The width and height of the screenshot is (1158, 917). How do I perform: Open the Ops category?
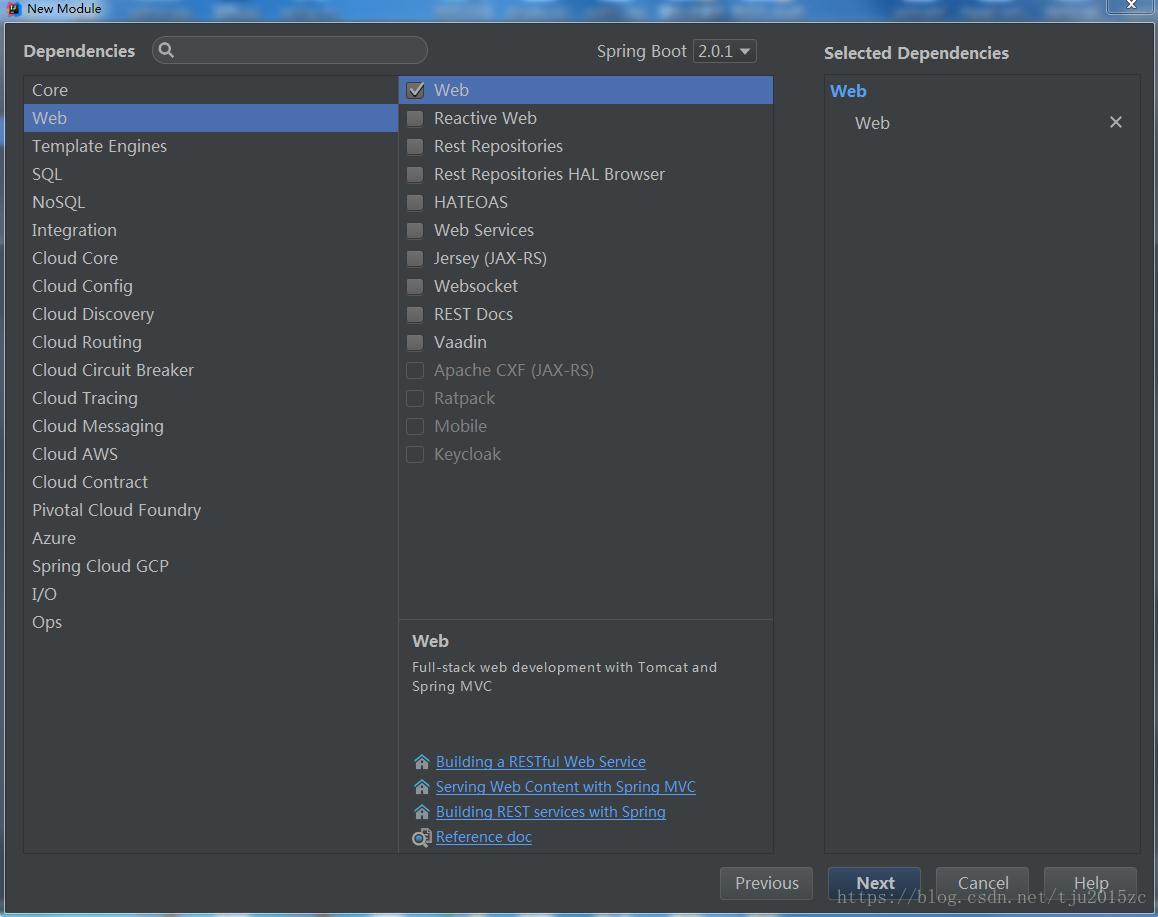click(x=210, y=623)
